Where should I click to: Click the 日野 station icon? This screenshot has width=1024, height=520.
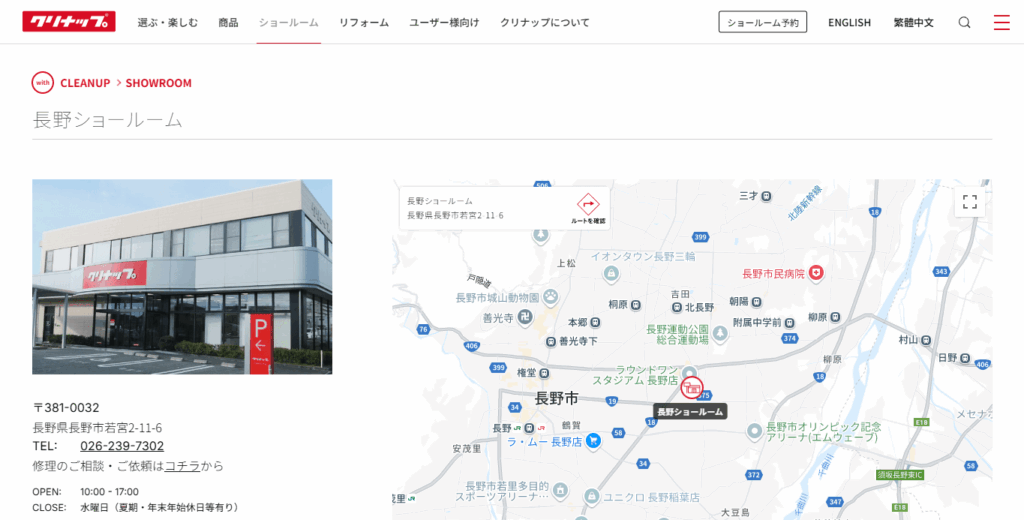tap(965, 358)
